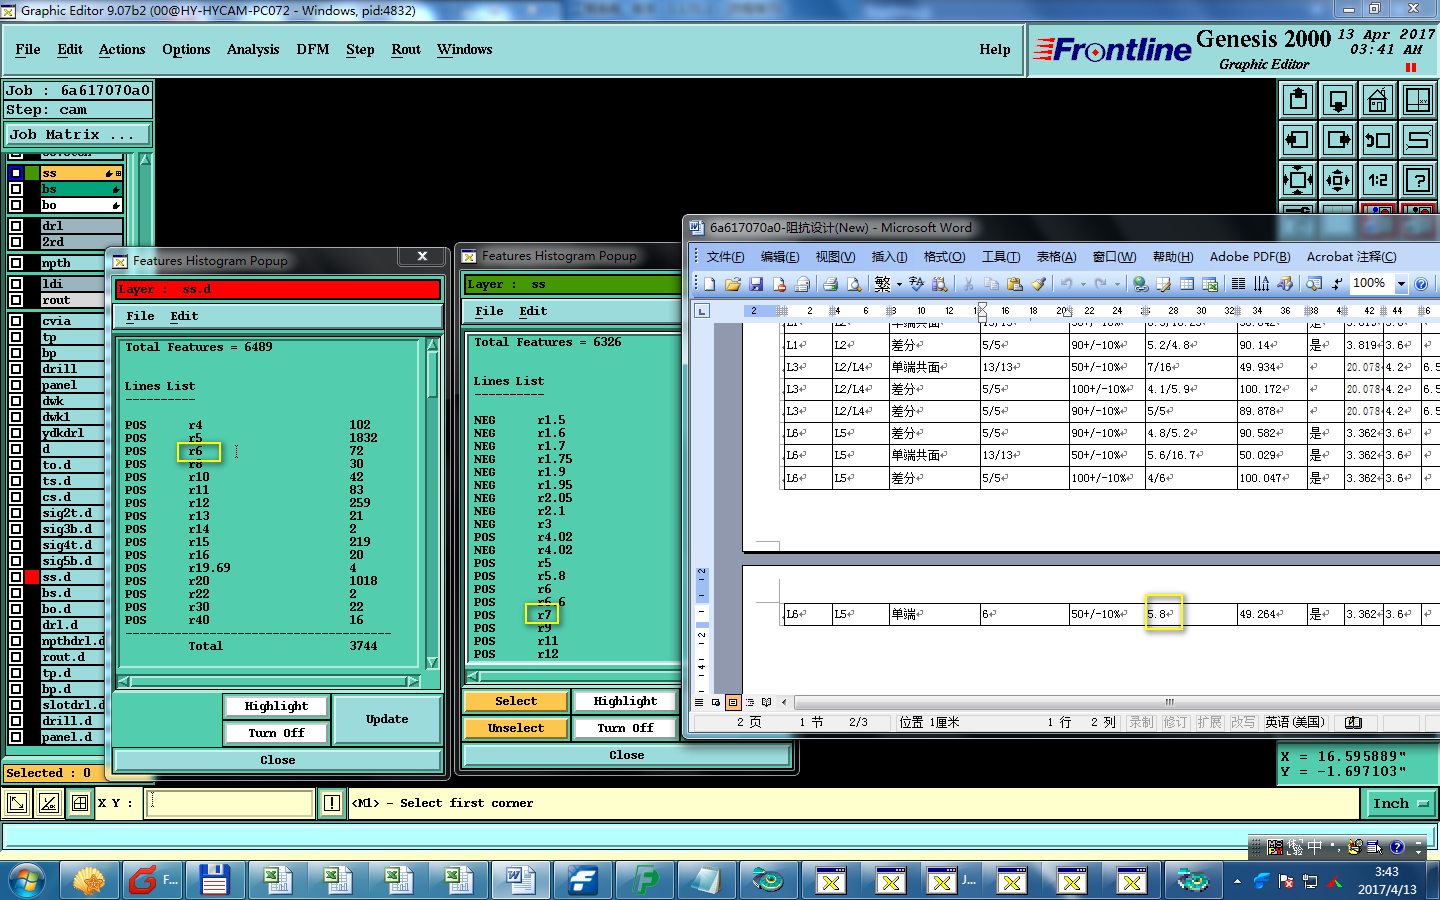
Task: Click the exclamation mark icon beside coordinate field
Action: [332, 802]
